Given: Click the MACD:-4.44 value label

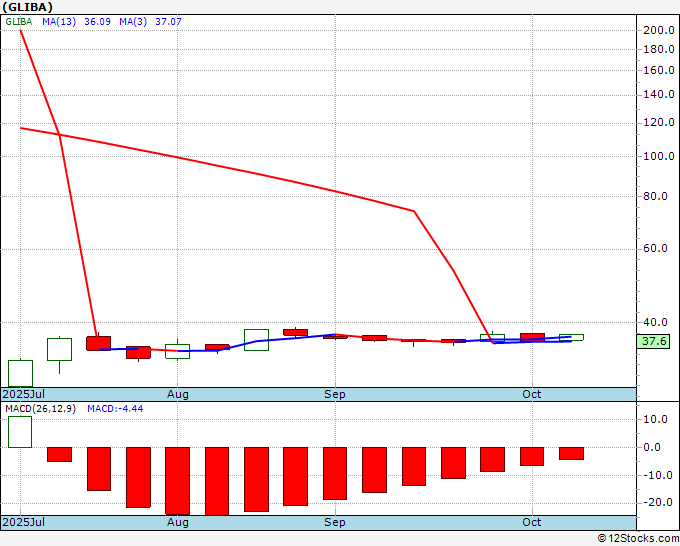Looking at the screenshot, I should click(x=115, y=409).
